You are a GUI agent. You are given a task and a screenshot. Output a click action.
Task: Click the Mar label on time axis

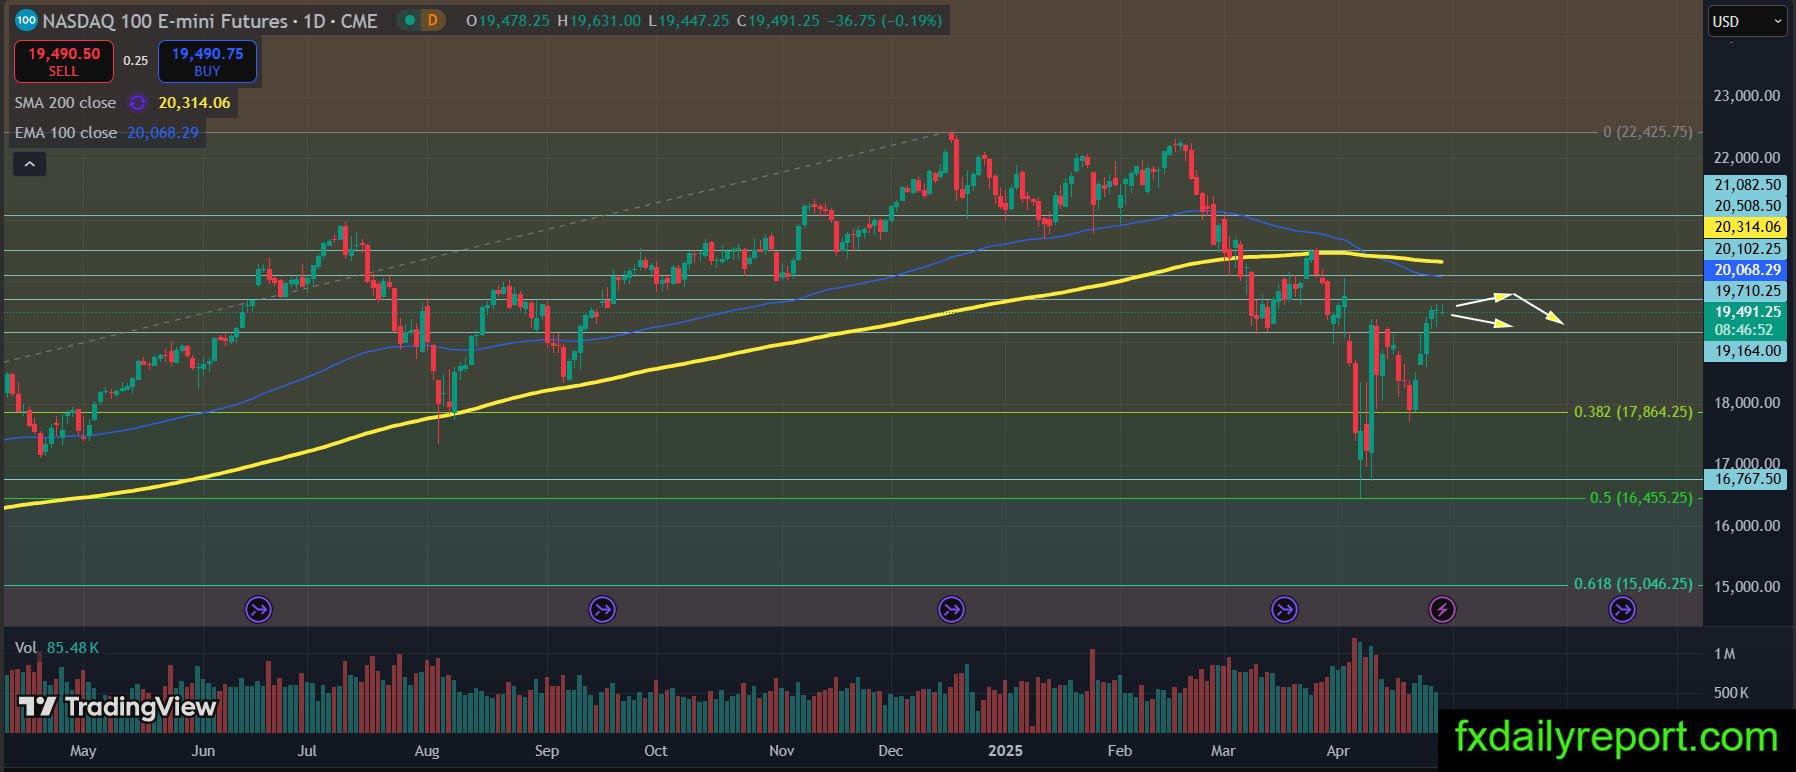pyautogui.click(x=1223, y=751)
